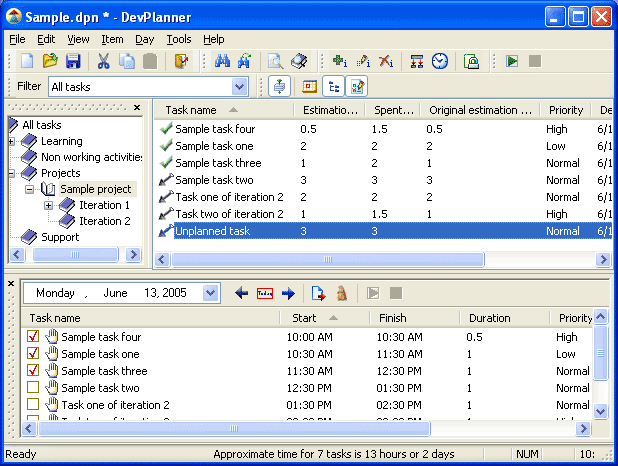
Task: Collapse the Projects tree node
Action: point(11,173)
